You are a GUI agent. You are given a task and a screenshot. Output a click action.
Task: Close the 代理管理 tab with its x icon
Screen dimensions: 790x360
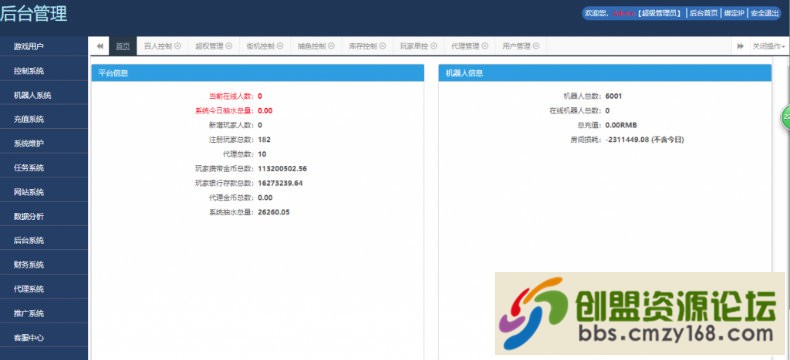[485, 46]
